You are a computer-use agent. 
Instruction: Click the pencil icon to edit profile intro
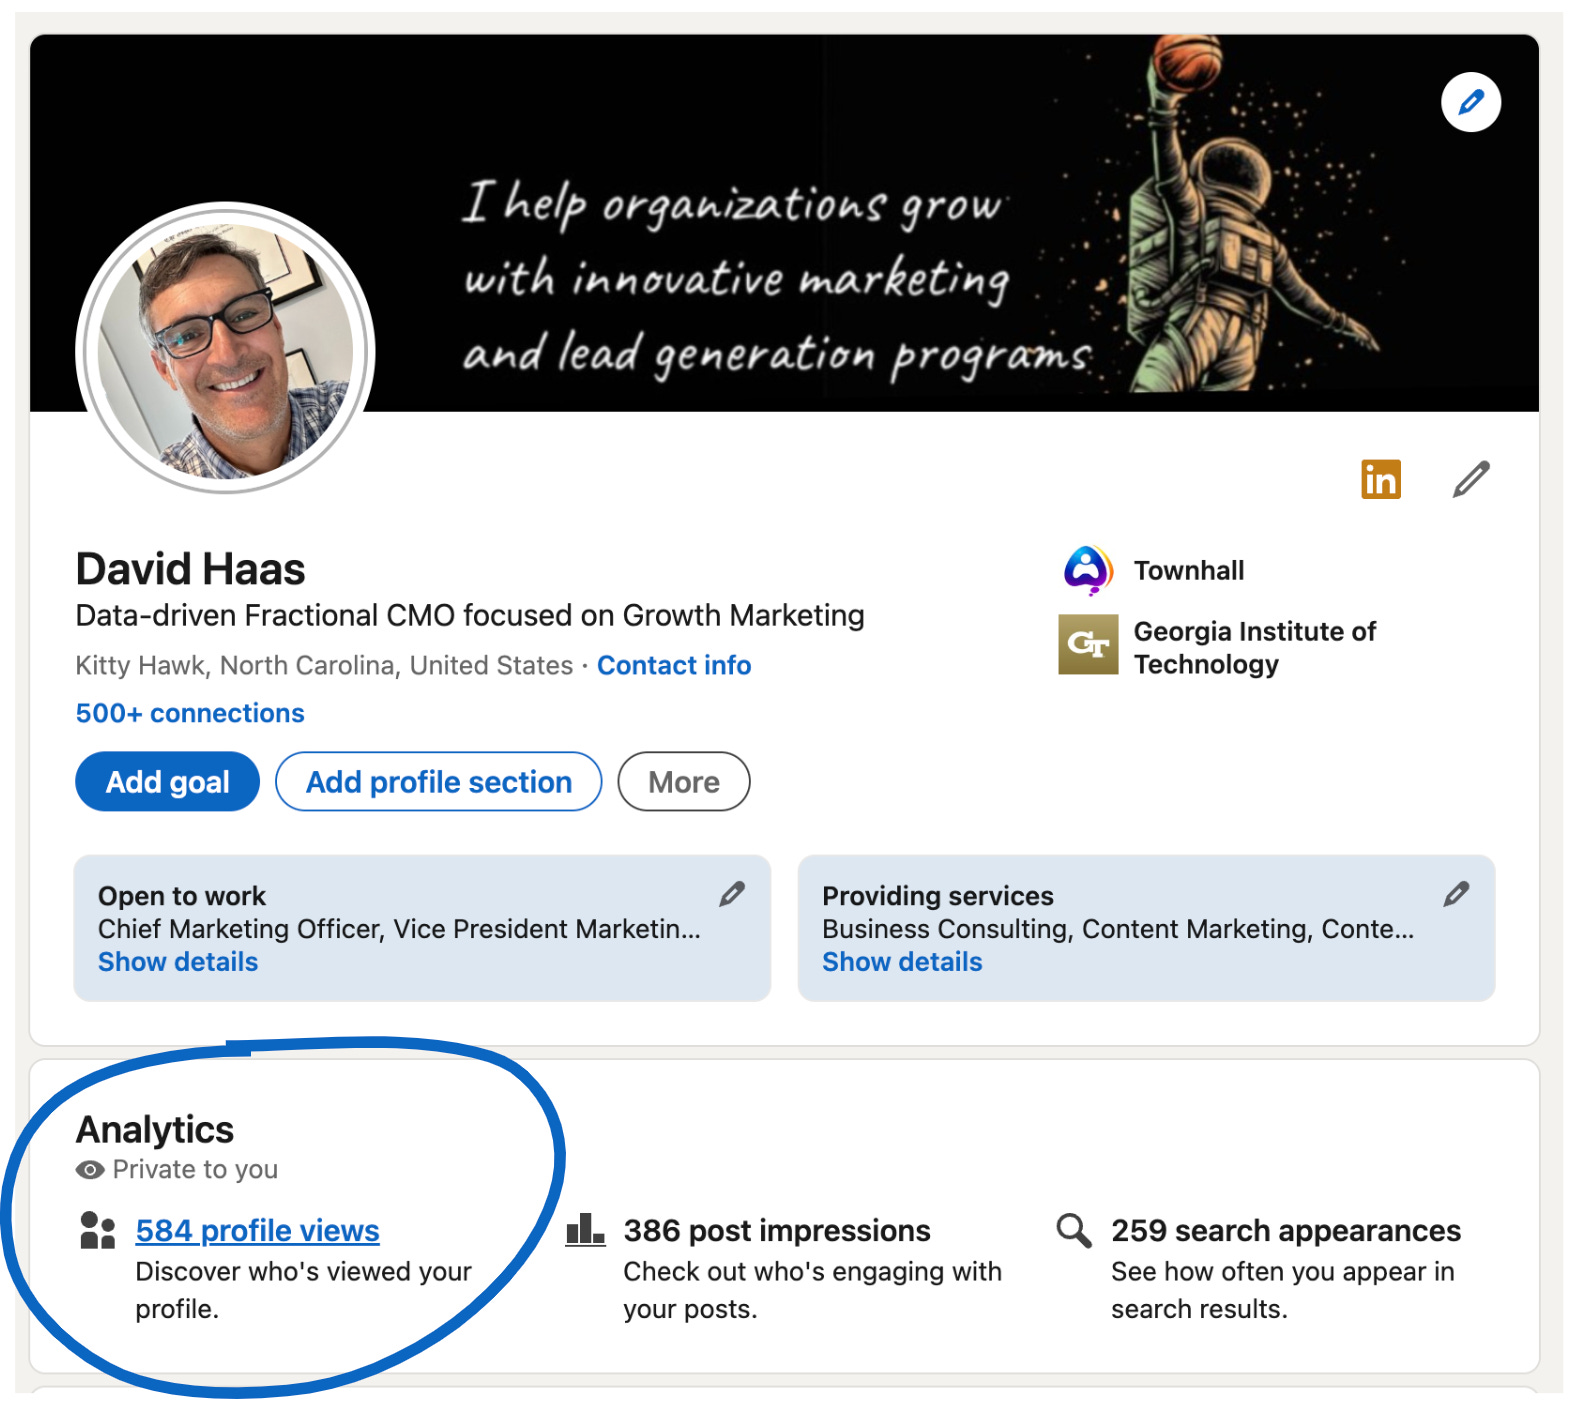pyautogui.click(x=1471, y=479)
